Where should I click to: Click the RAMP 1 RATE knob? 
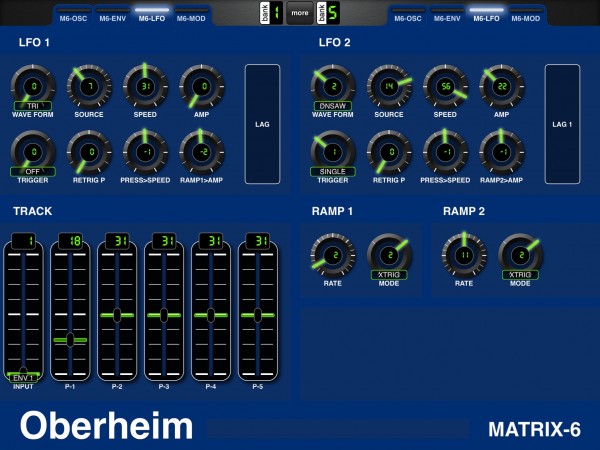333,255
